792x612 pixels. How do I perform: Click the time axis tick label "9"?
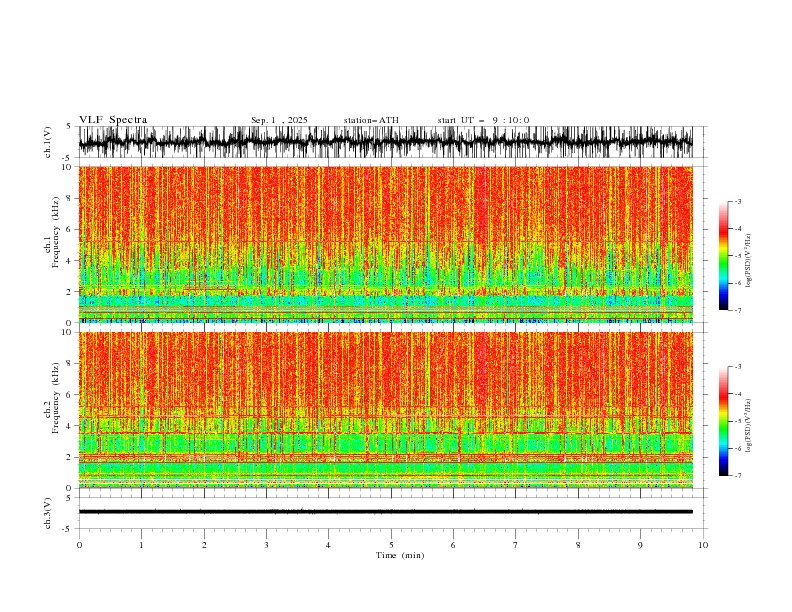click(x=640, y=545)
